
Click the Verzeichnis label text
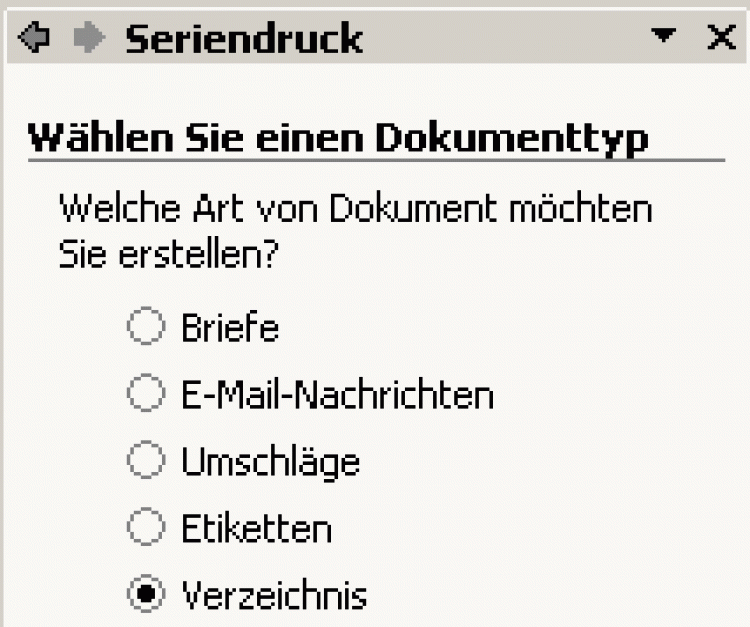point(273,596)
